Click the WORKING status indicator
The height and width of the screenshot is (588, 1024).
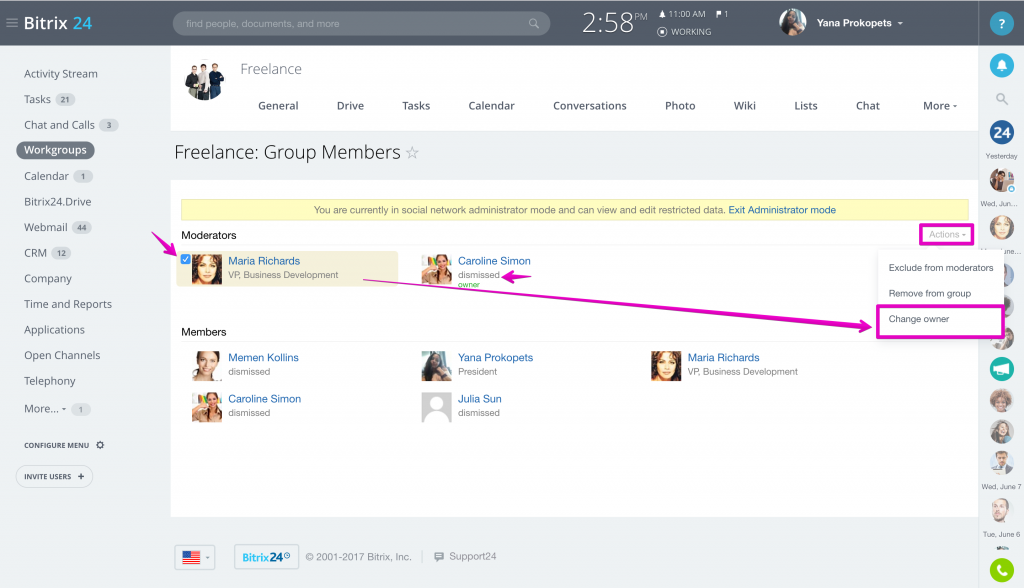(x=684, y=32)
